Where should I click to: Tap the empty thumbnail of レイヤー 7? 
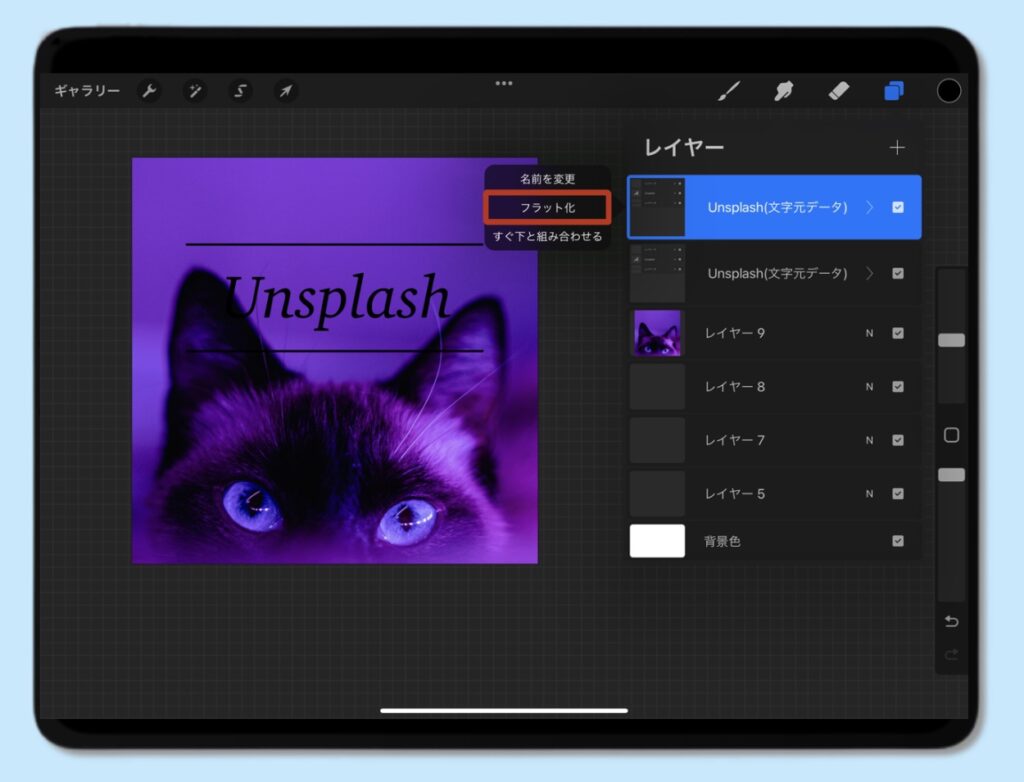[x=657, y=440]
